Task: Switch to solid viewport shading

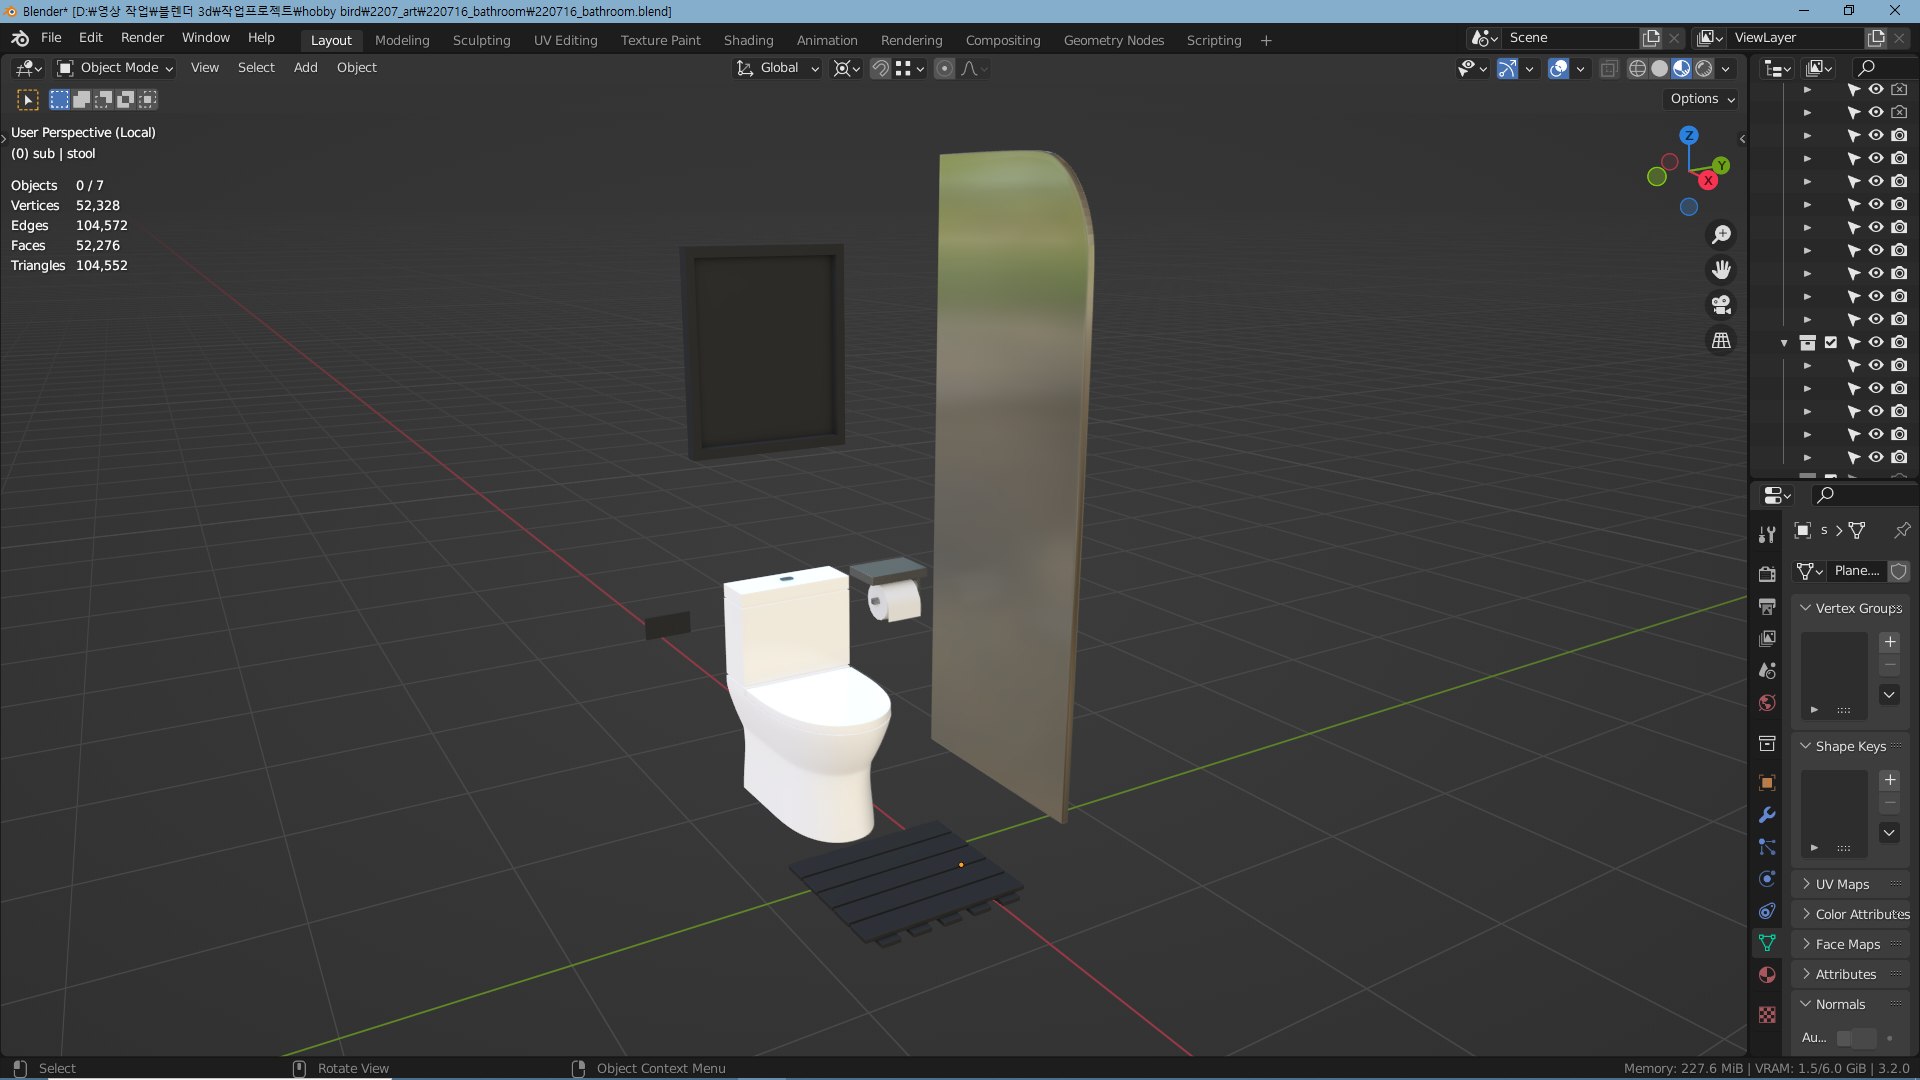Action: pos(1659,68)
